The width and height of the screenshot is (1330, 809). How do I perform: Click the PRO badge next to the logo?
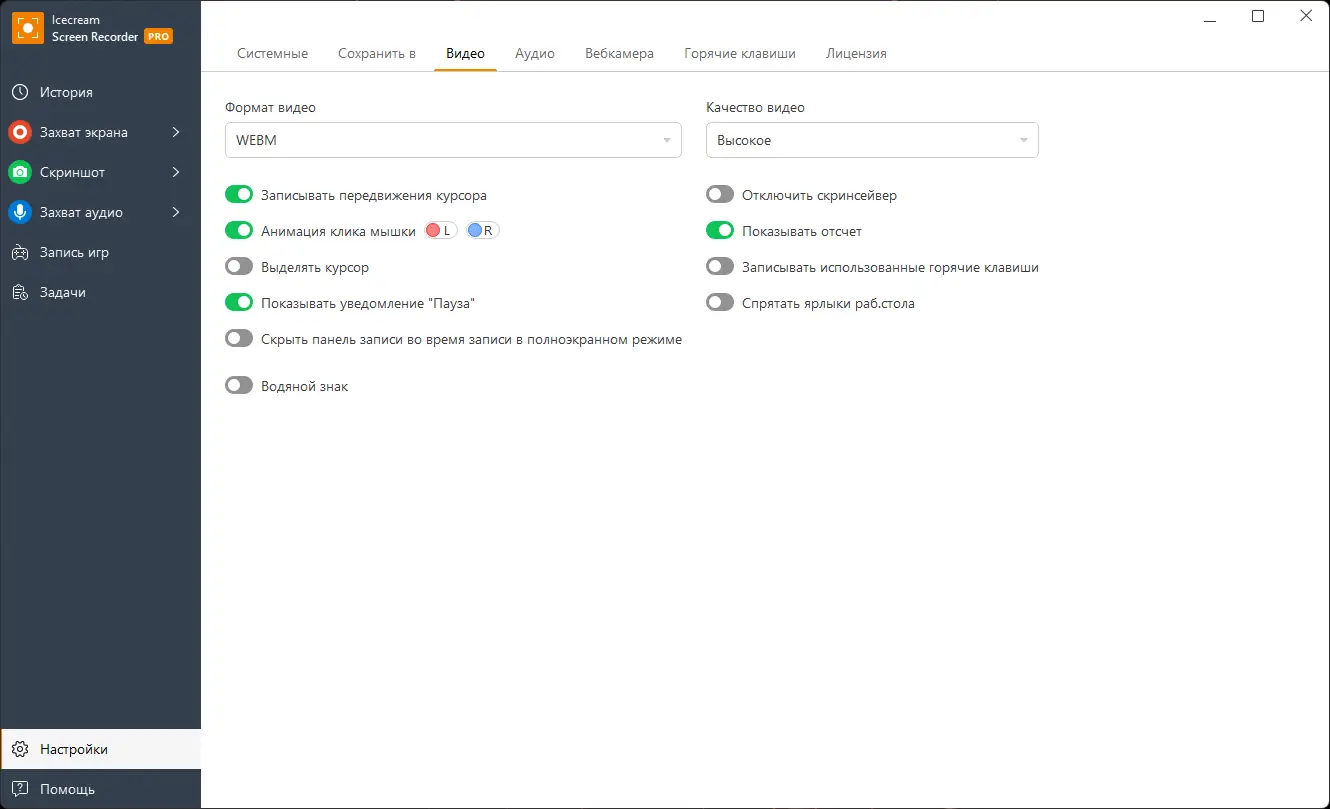click(x=158, y=36)
